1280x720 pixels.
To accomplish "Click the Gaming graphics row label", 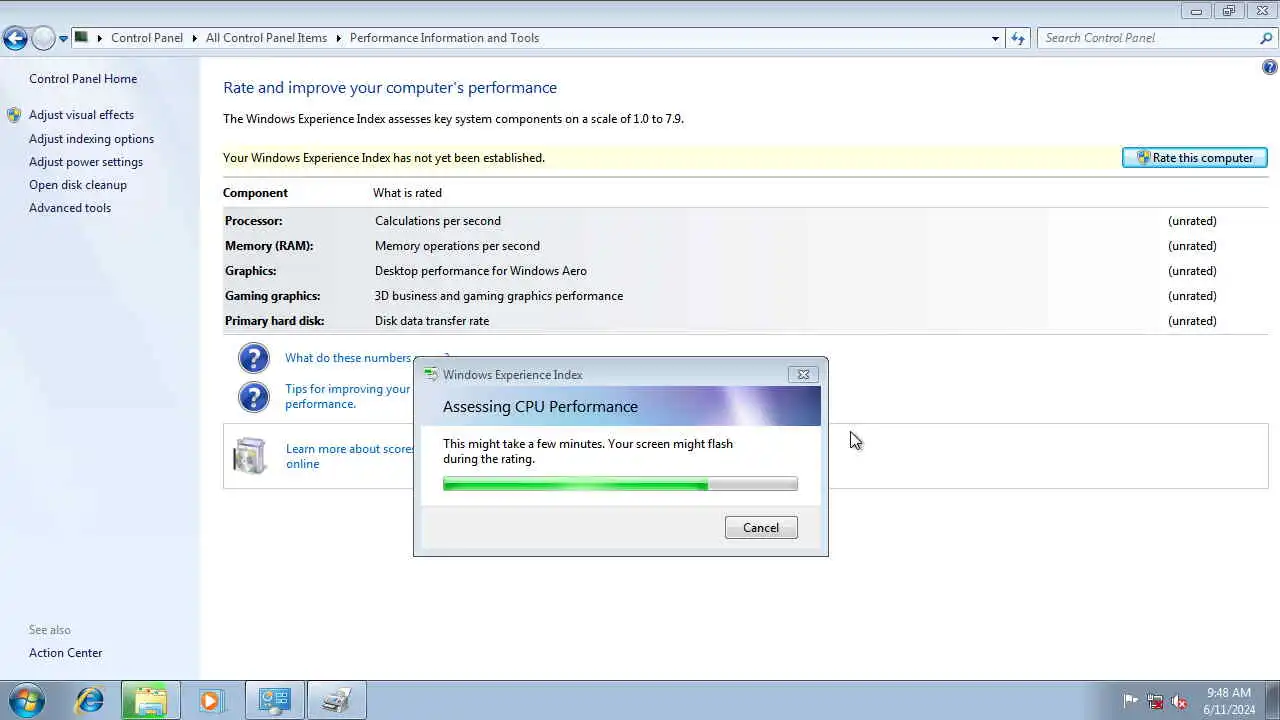I will point(273,296).
